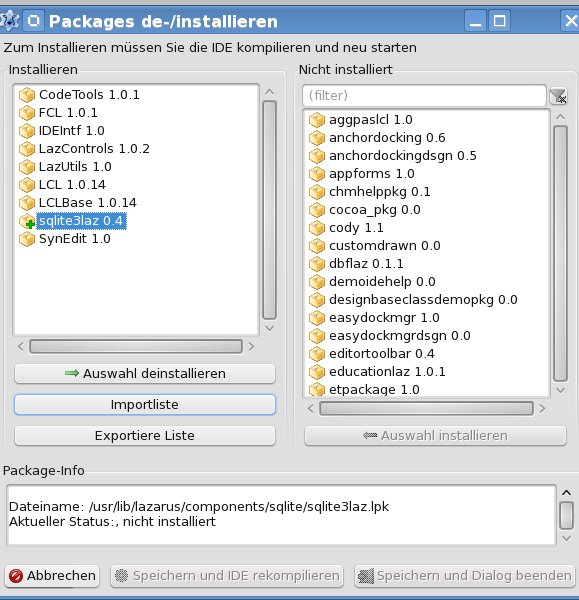The image size is (579, 600).
Task: Click up arrow of Package-Info scrollbar
Action: pos(566,493)
